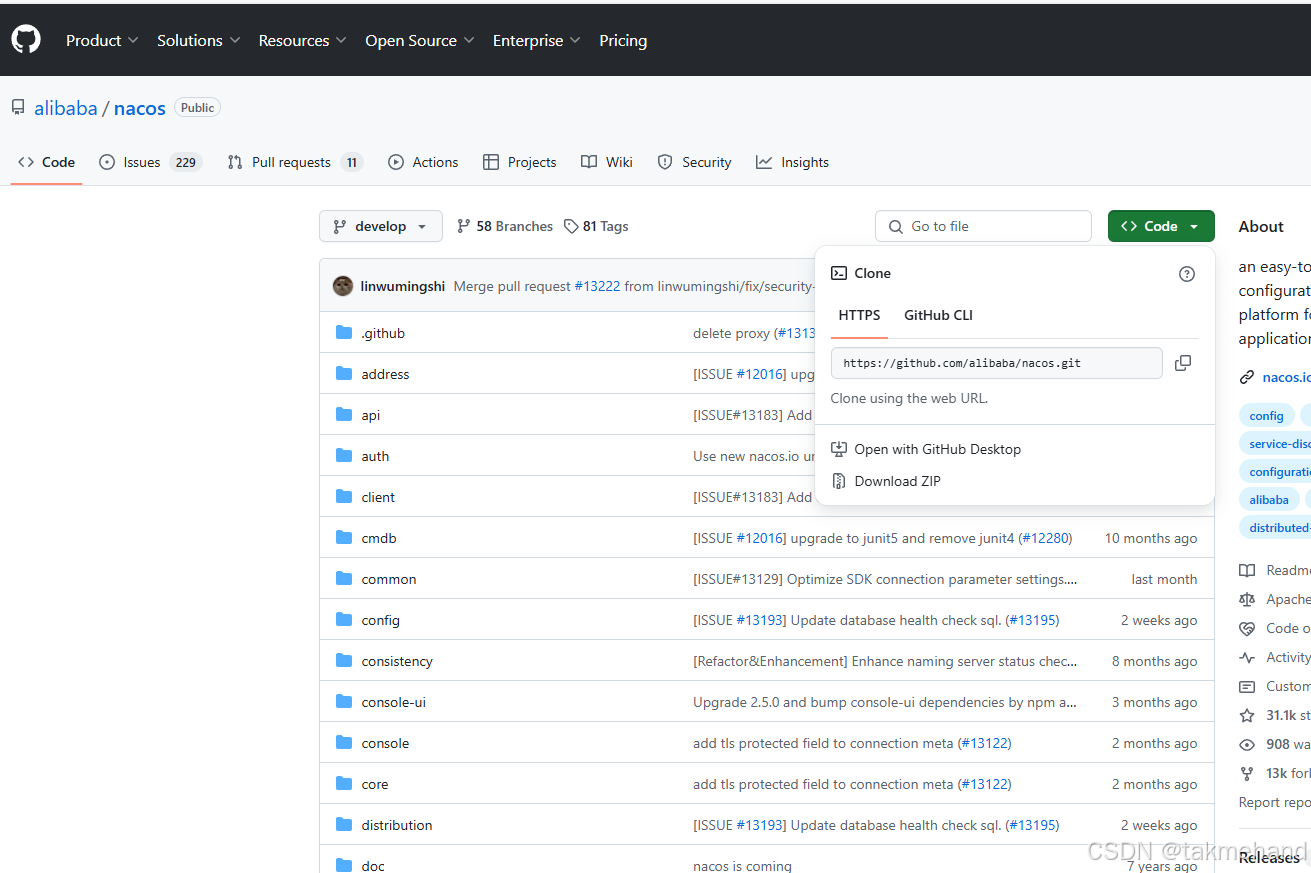1311x873 pixels.
Task: Open the Wiki tab
Action: coord(607,162)
